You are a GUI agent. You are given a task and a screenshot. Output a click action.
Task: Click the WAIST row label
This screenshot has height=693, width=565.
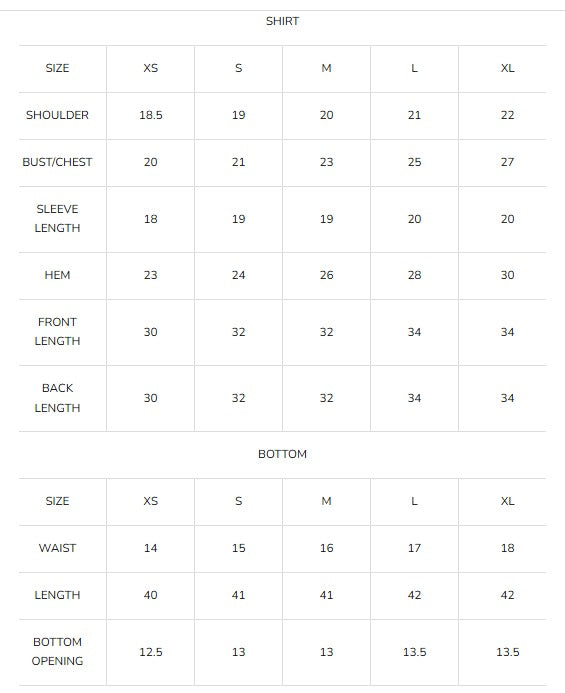[x=57, y=548]
